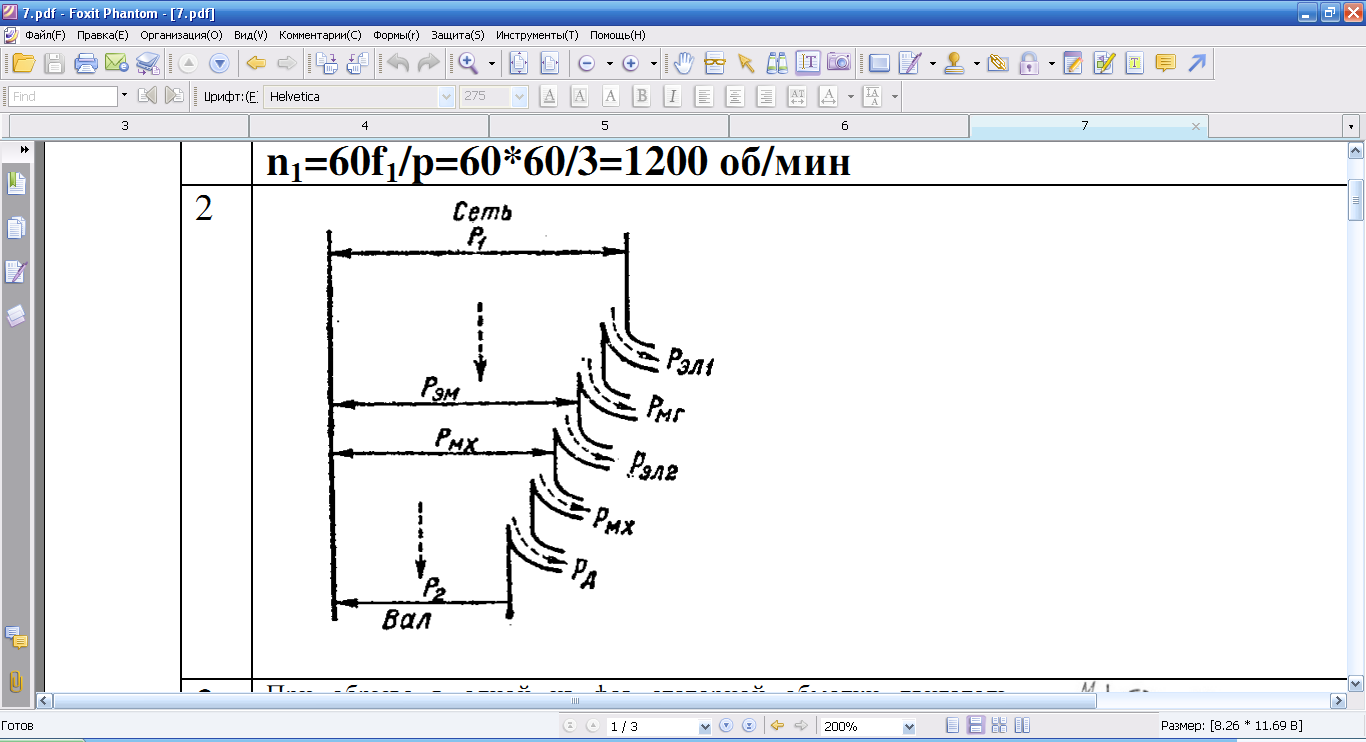The image size is (1366, 742).
Task: Switch to document tab 5
Action: (605, 126)
